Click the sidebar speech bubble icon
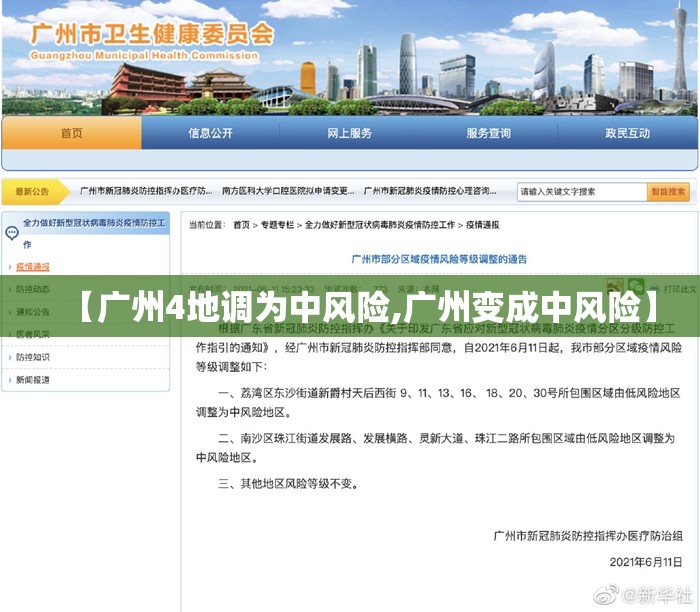 pos(12,233)
